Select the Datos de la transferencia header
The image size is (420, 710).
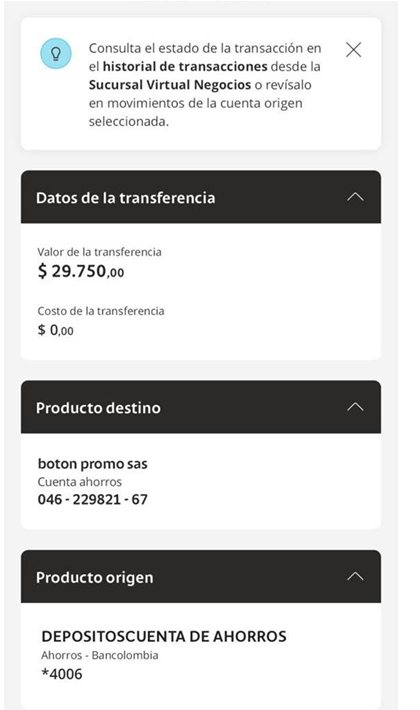[x=201, y=197]
